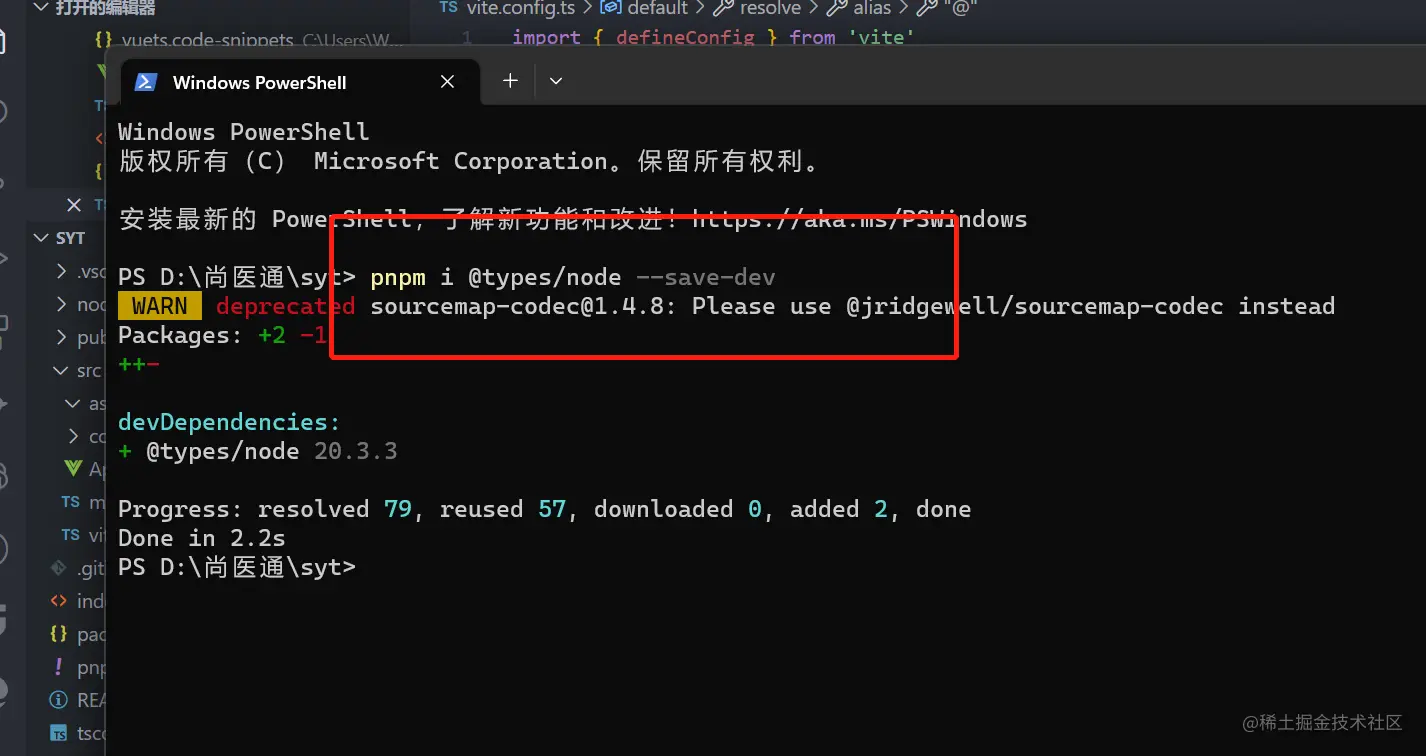The image size is (1426, 756).
Task: Open the tsc TypeScript config file
Action: click(x=91, y=733)
